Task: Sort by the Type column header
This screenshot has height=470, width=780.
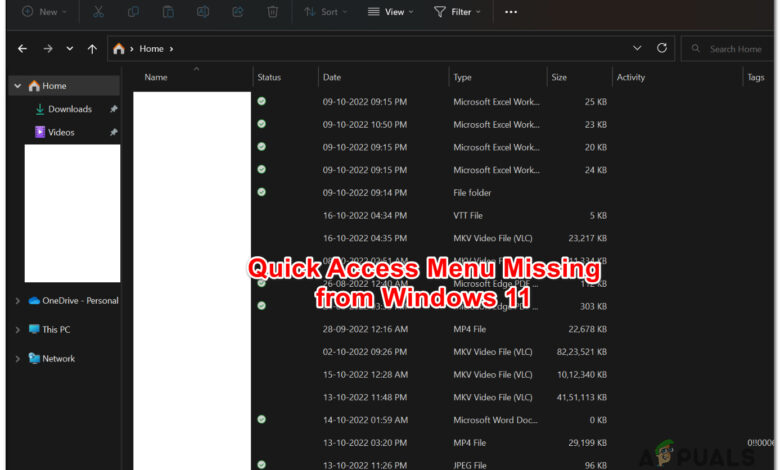Action: click(x=462, y=77)
